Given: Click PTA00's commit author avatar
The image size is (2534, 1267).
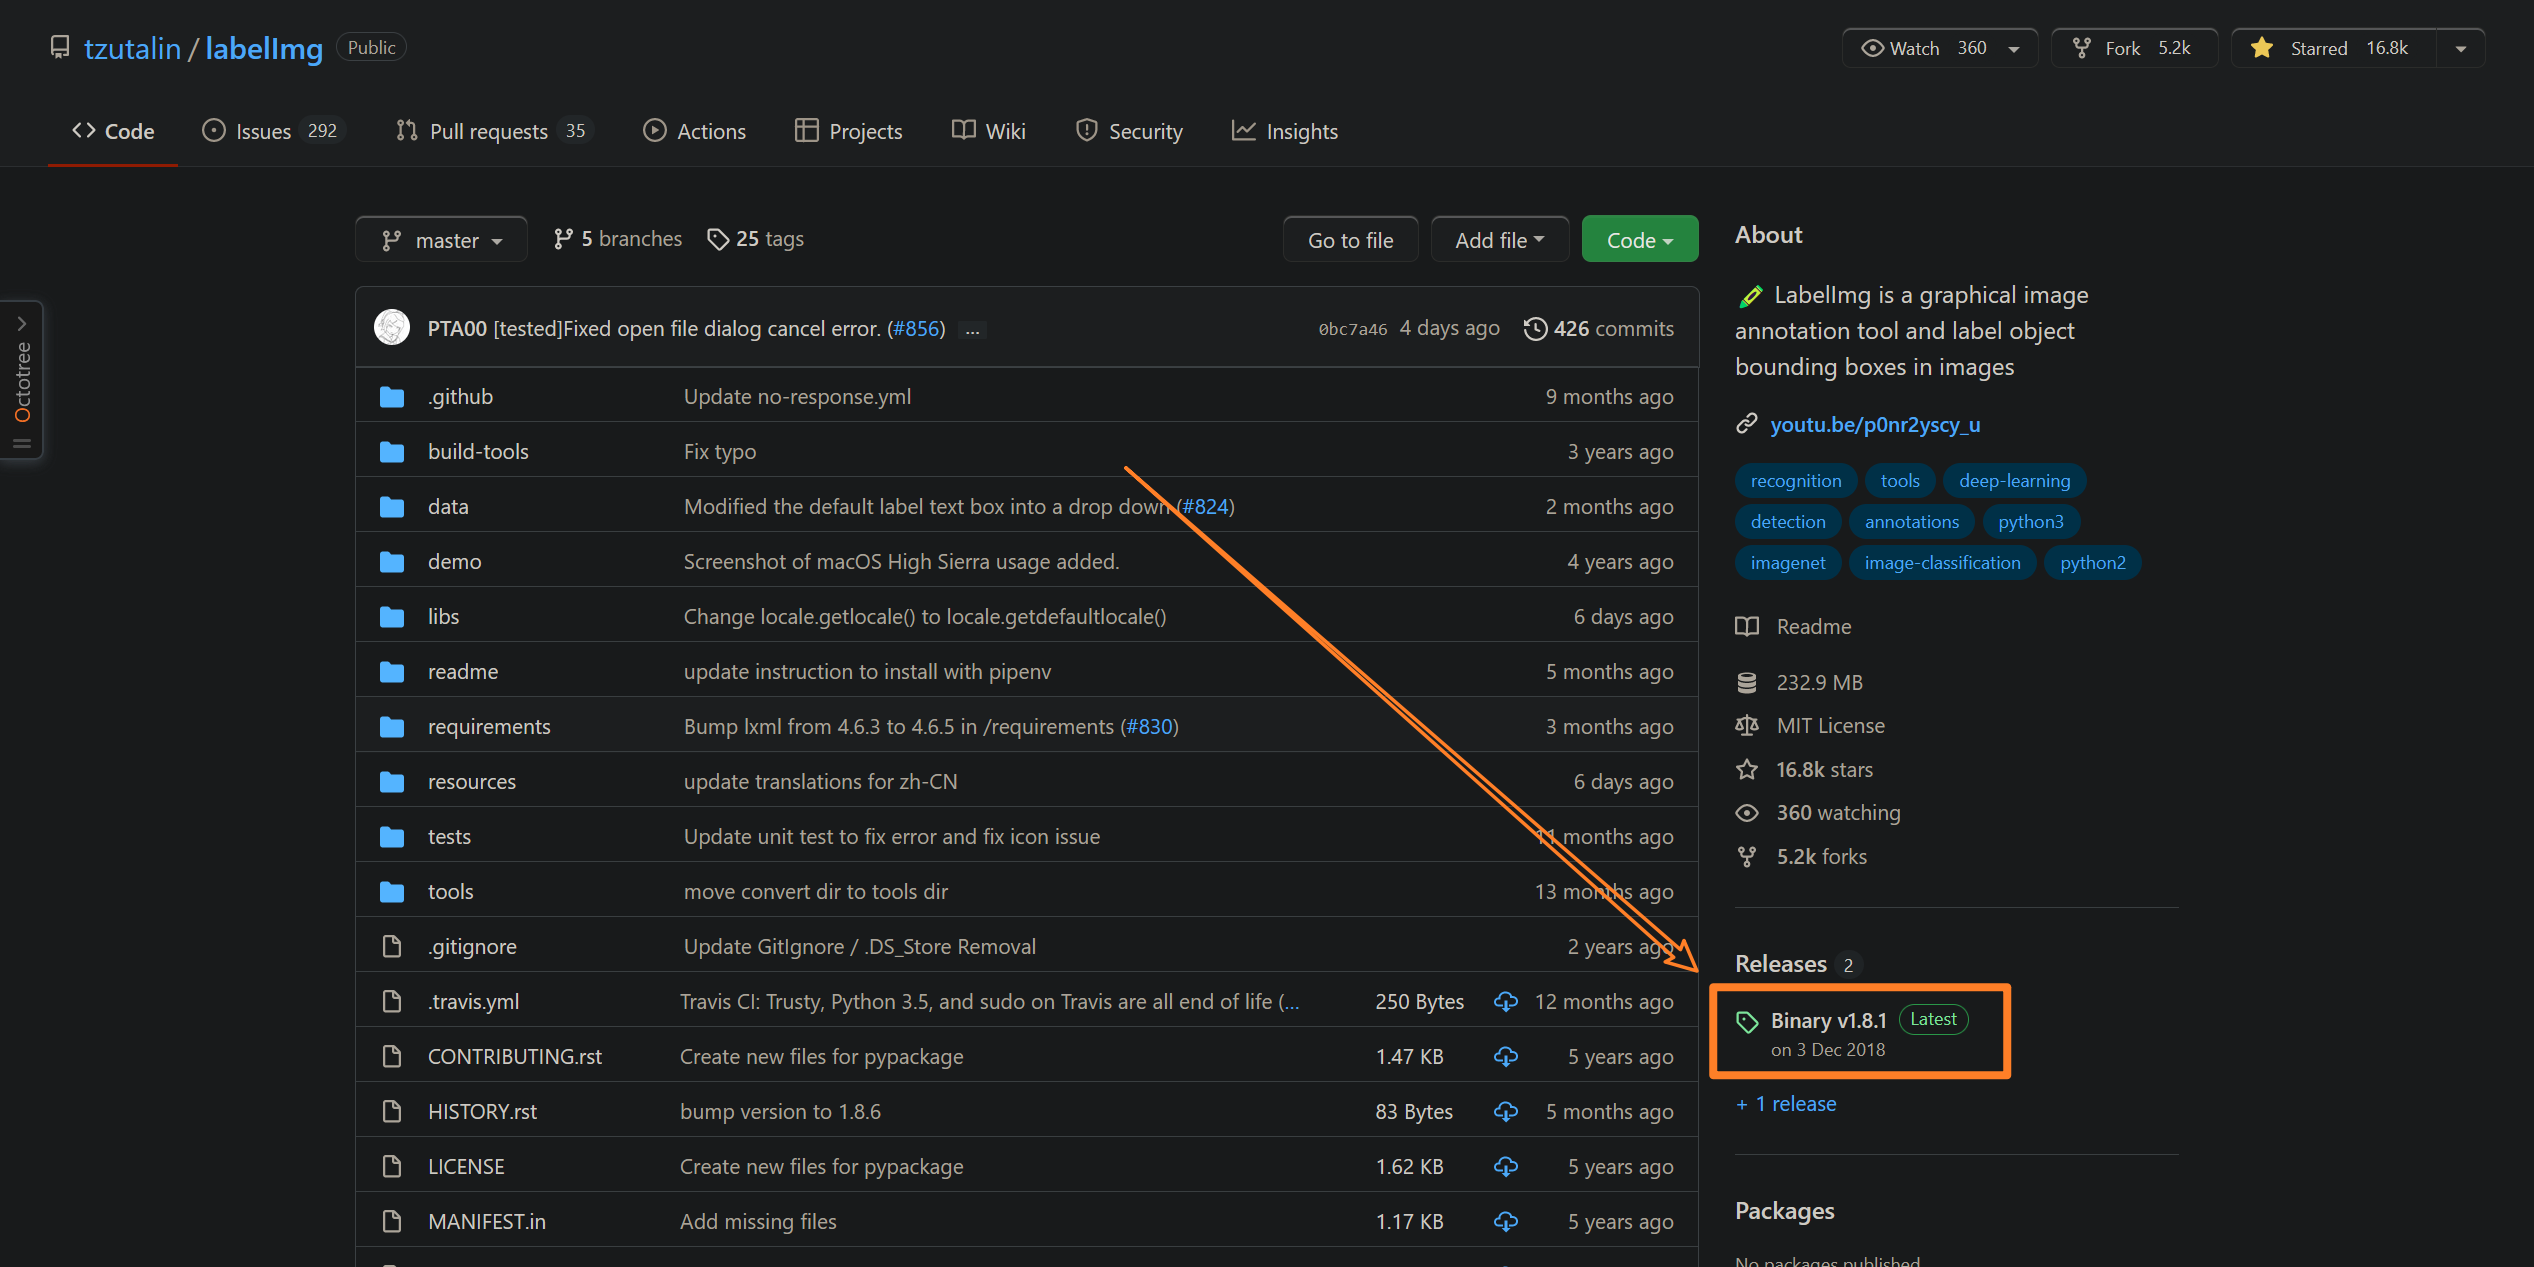Looking at the screenshot, I should coord(392,327).
